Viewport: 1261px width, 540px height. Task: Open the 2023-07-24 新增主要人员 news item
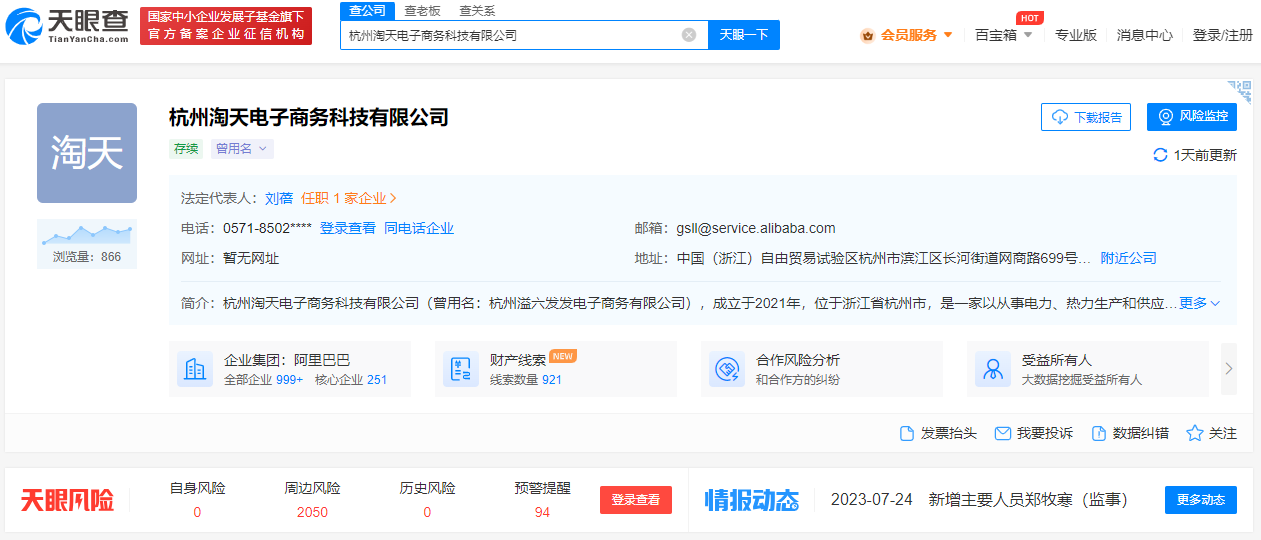tap(979, 500)
